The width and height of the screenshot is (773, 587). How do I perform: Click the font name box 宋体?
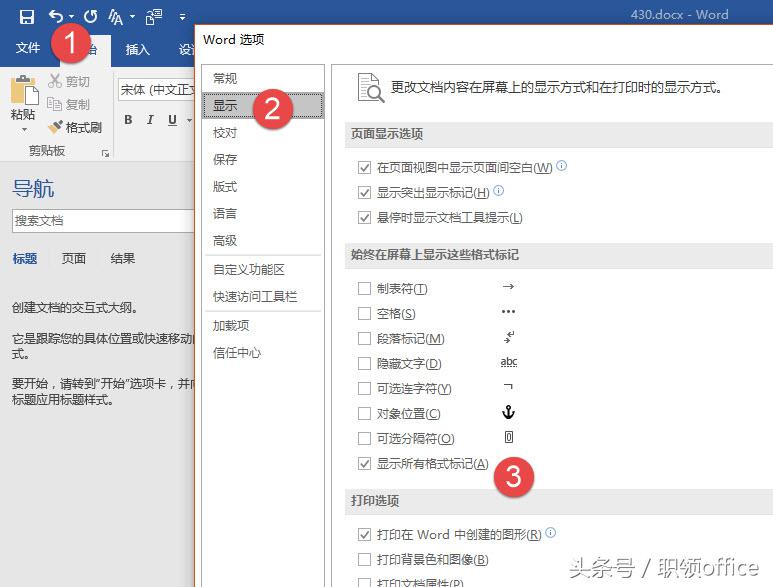pyautogui.click(x=156, y=90)
